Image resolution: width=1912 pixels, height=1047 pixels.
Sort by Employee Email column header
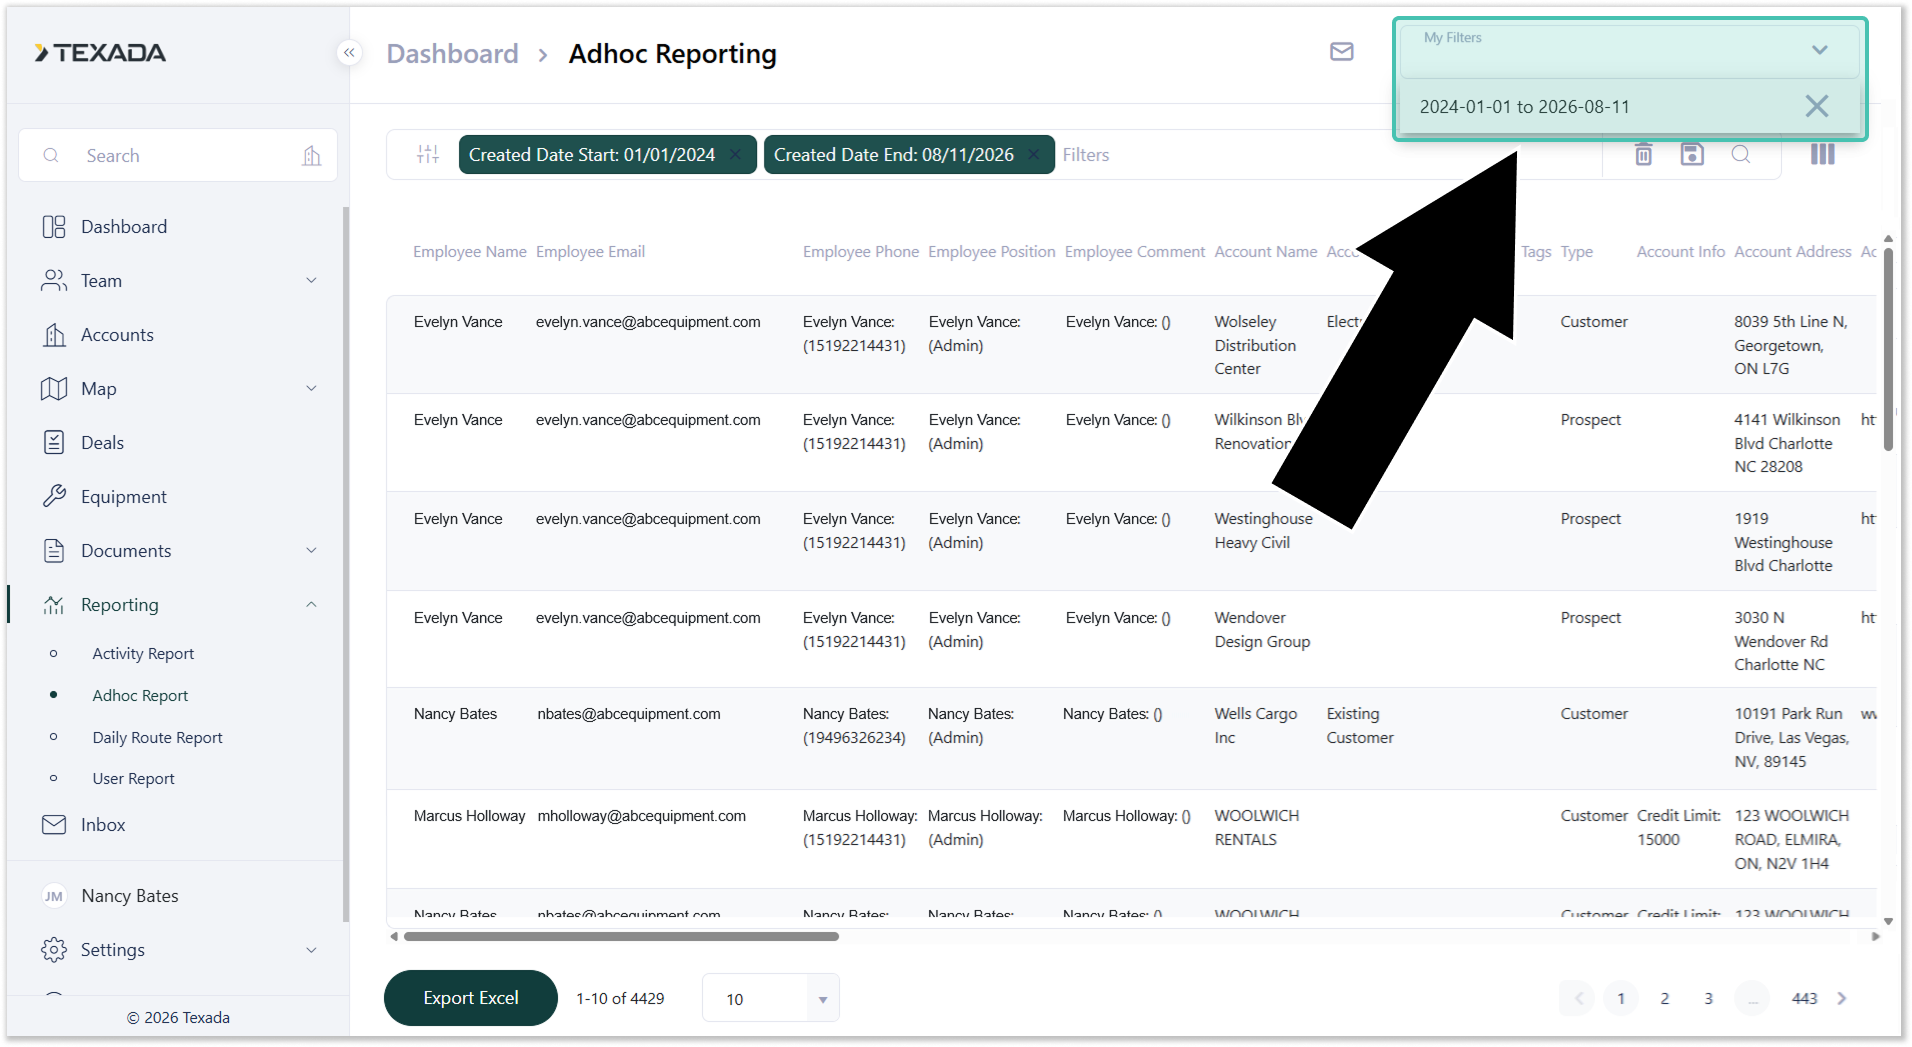point(590,252)
